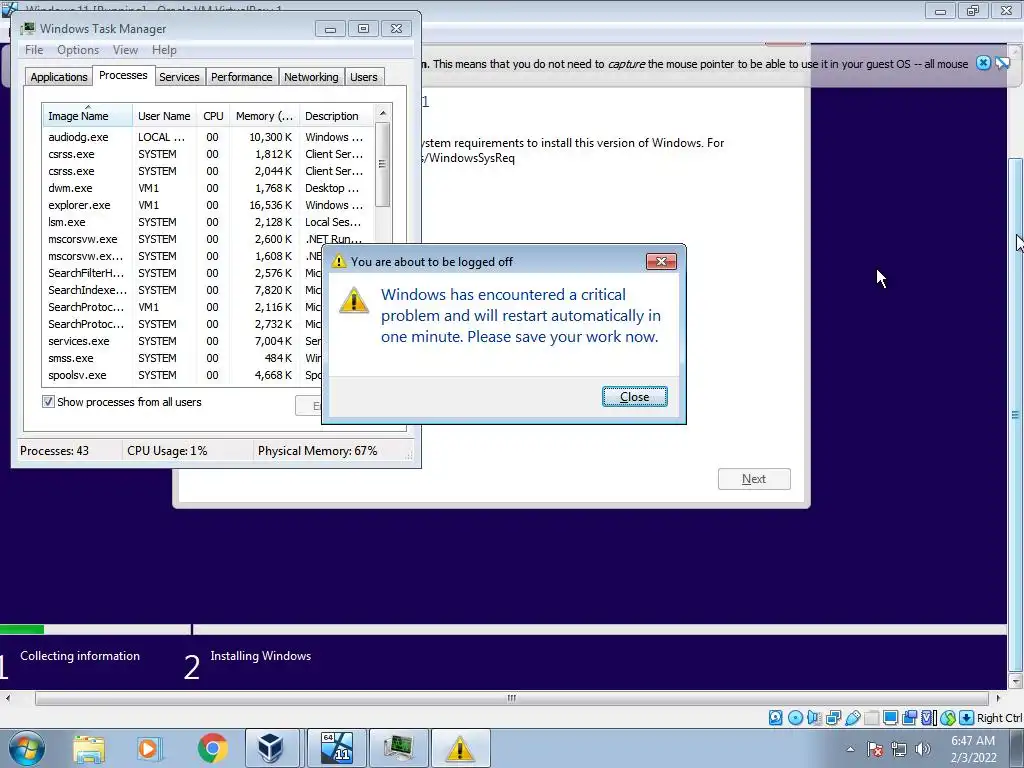Click the Description column header
Image resolution: width=1024 pixels, height=768 pixels.
336,116
